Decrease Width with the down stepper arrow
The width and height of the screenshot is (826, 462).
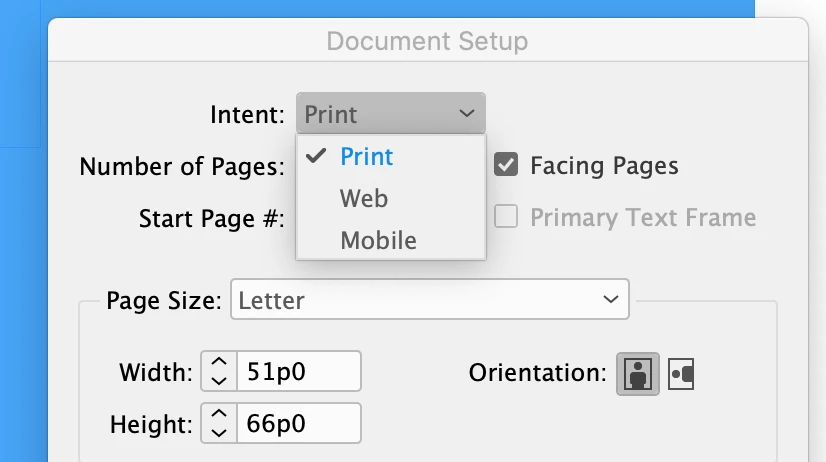point(219,380)
